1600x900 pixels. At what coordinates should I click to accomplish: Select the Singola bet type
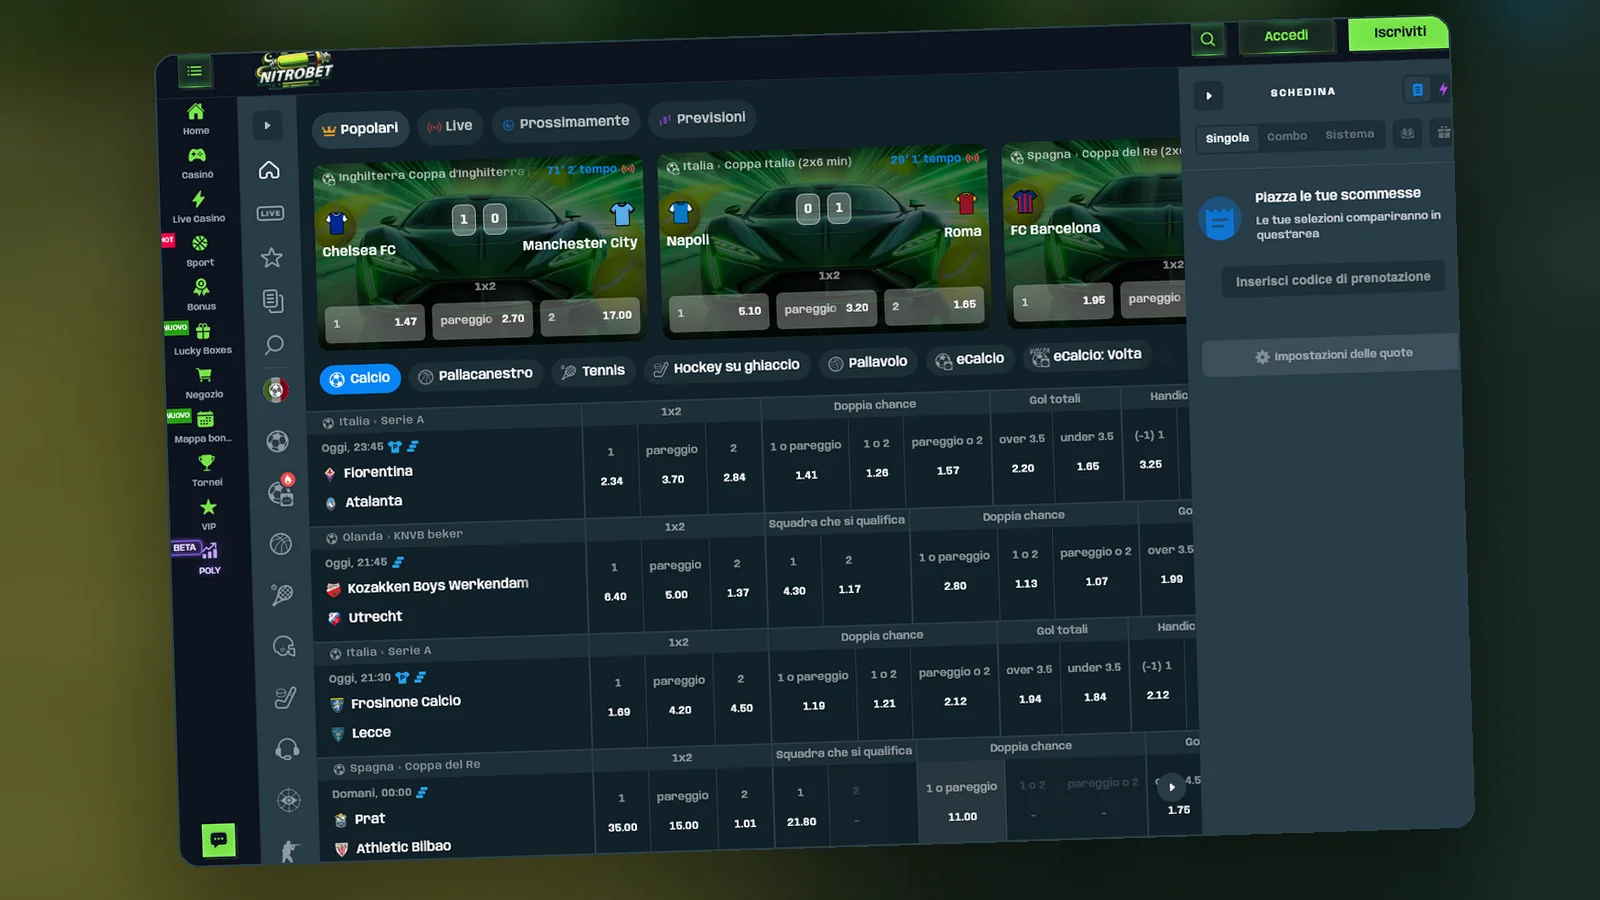(x=1227, y=138)
